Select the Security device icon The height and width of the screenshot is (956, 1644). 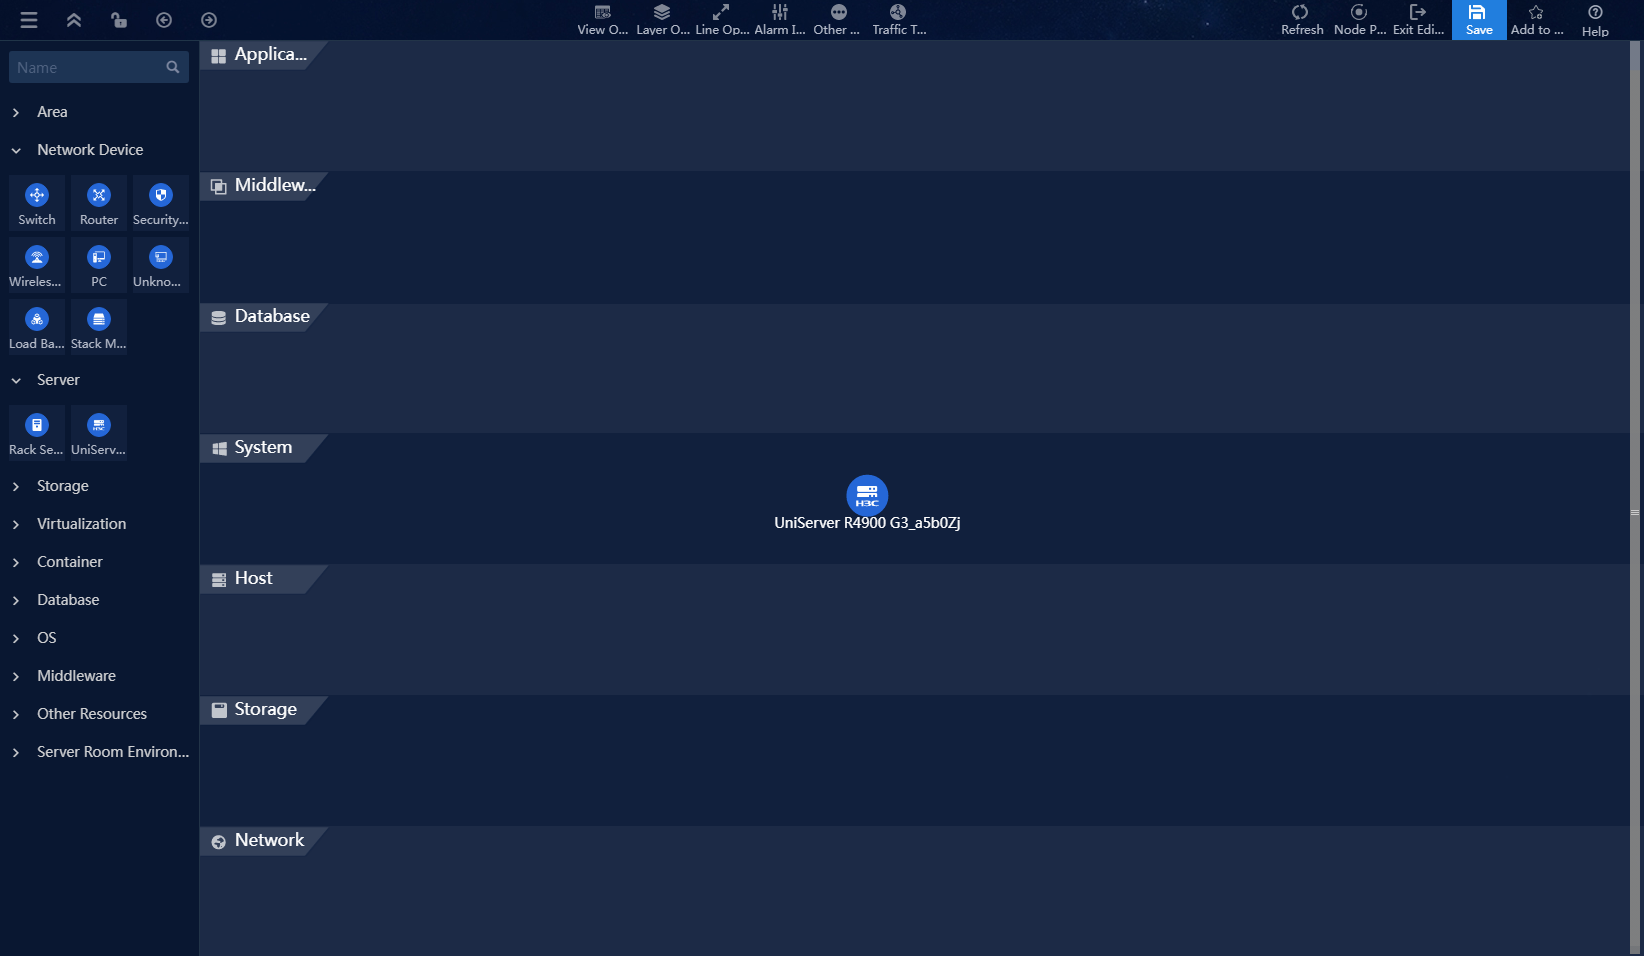(161, 203)
